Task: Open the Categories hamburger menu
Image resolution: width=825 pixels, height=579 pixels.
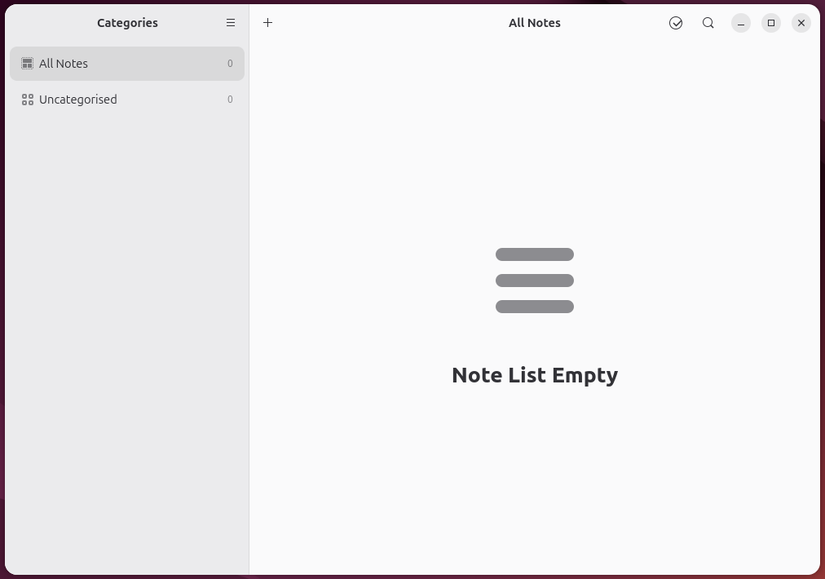Action: click(x=230, y=23)
